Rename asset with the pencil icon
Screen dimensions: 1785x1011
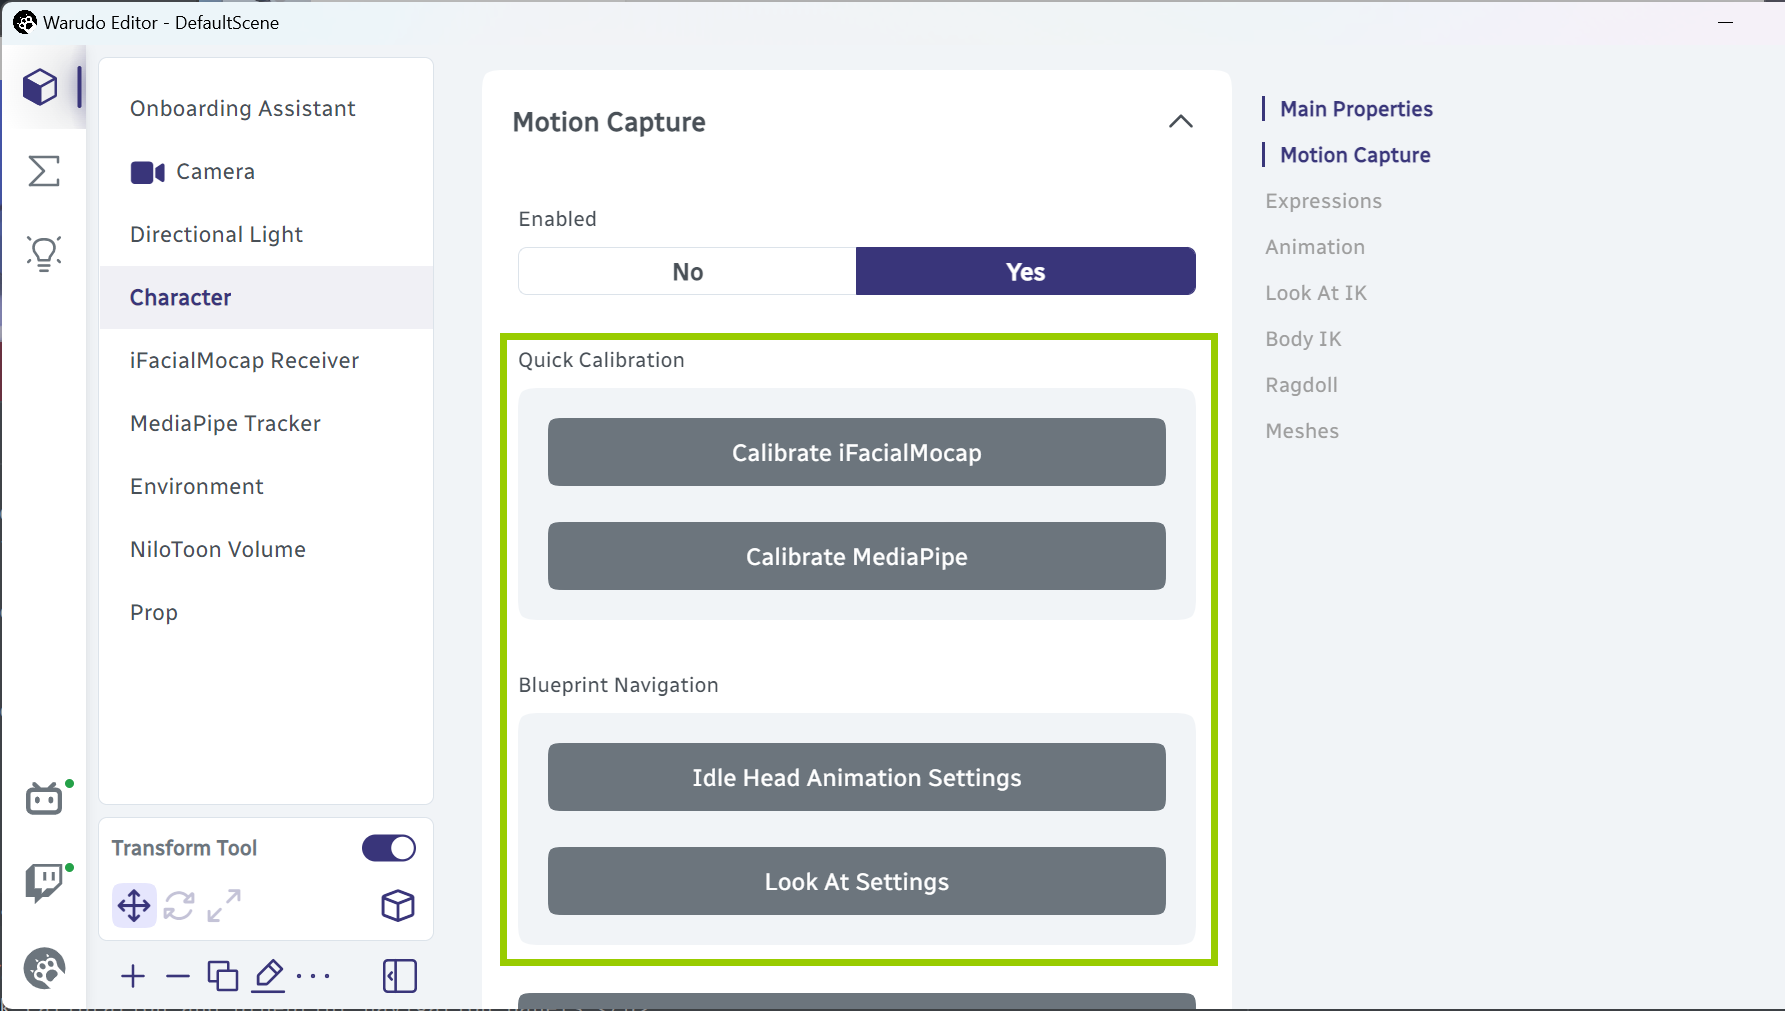269,976
